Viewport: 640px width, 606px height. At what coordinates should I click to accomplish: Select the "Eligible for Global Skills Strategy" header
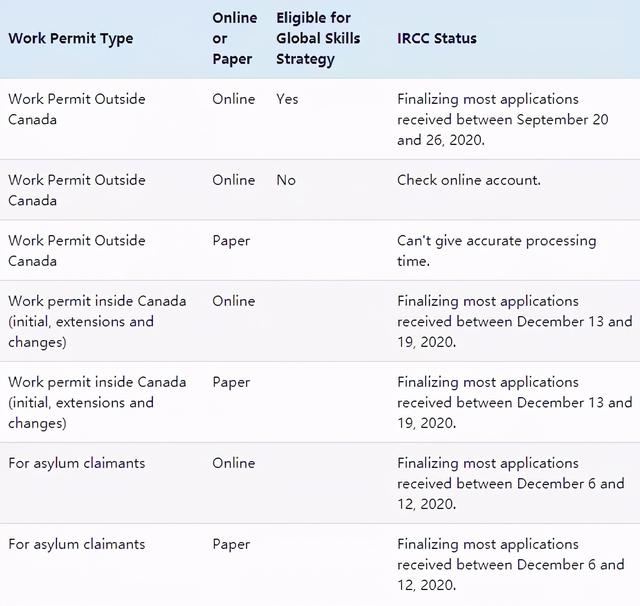(318, 39)
